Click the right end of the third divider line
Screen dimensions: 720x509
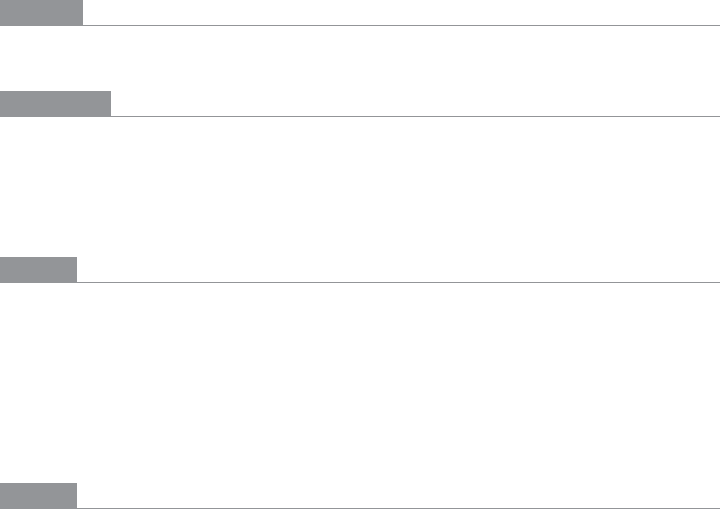pos(717,282)
